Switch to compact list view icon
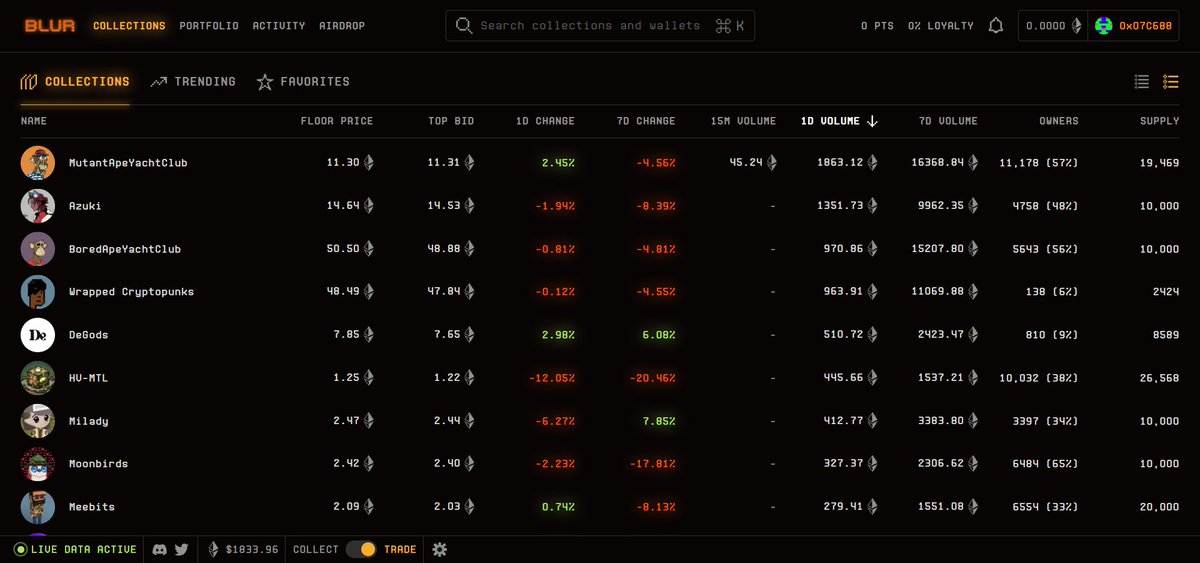 tap(1142, 82)
